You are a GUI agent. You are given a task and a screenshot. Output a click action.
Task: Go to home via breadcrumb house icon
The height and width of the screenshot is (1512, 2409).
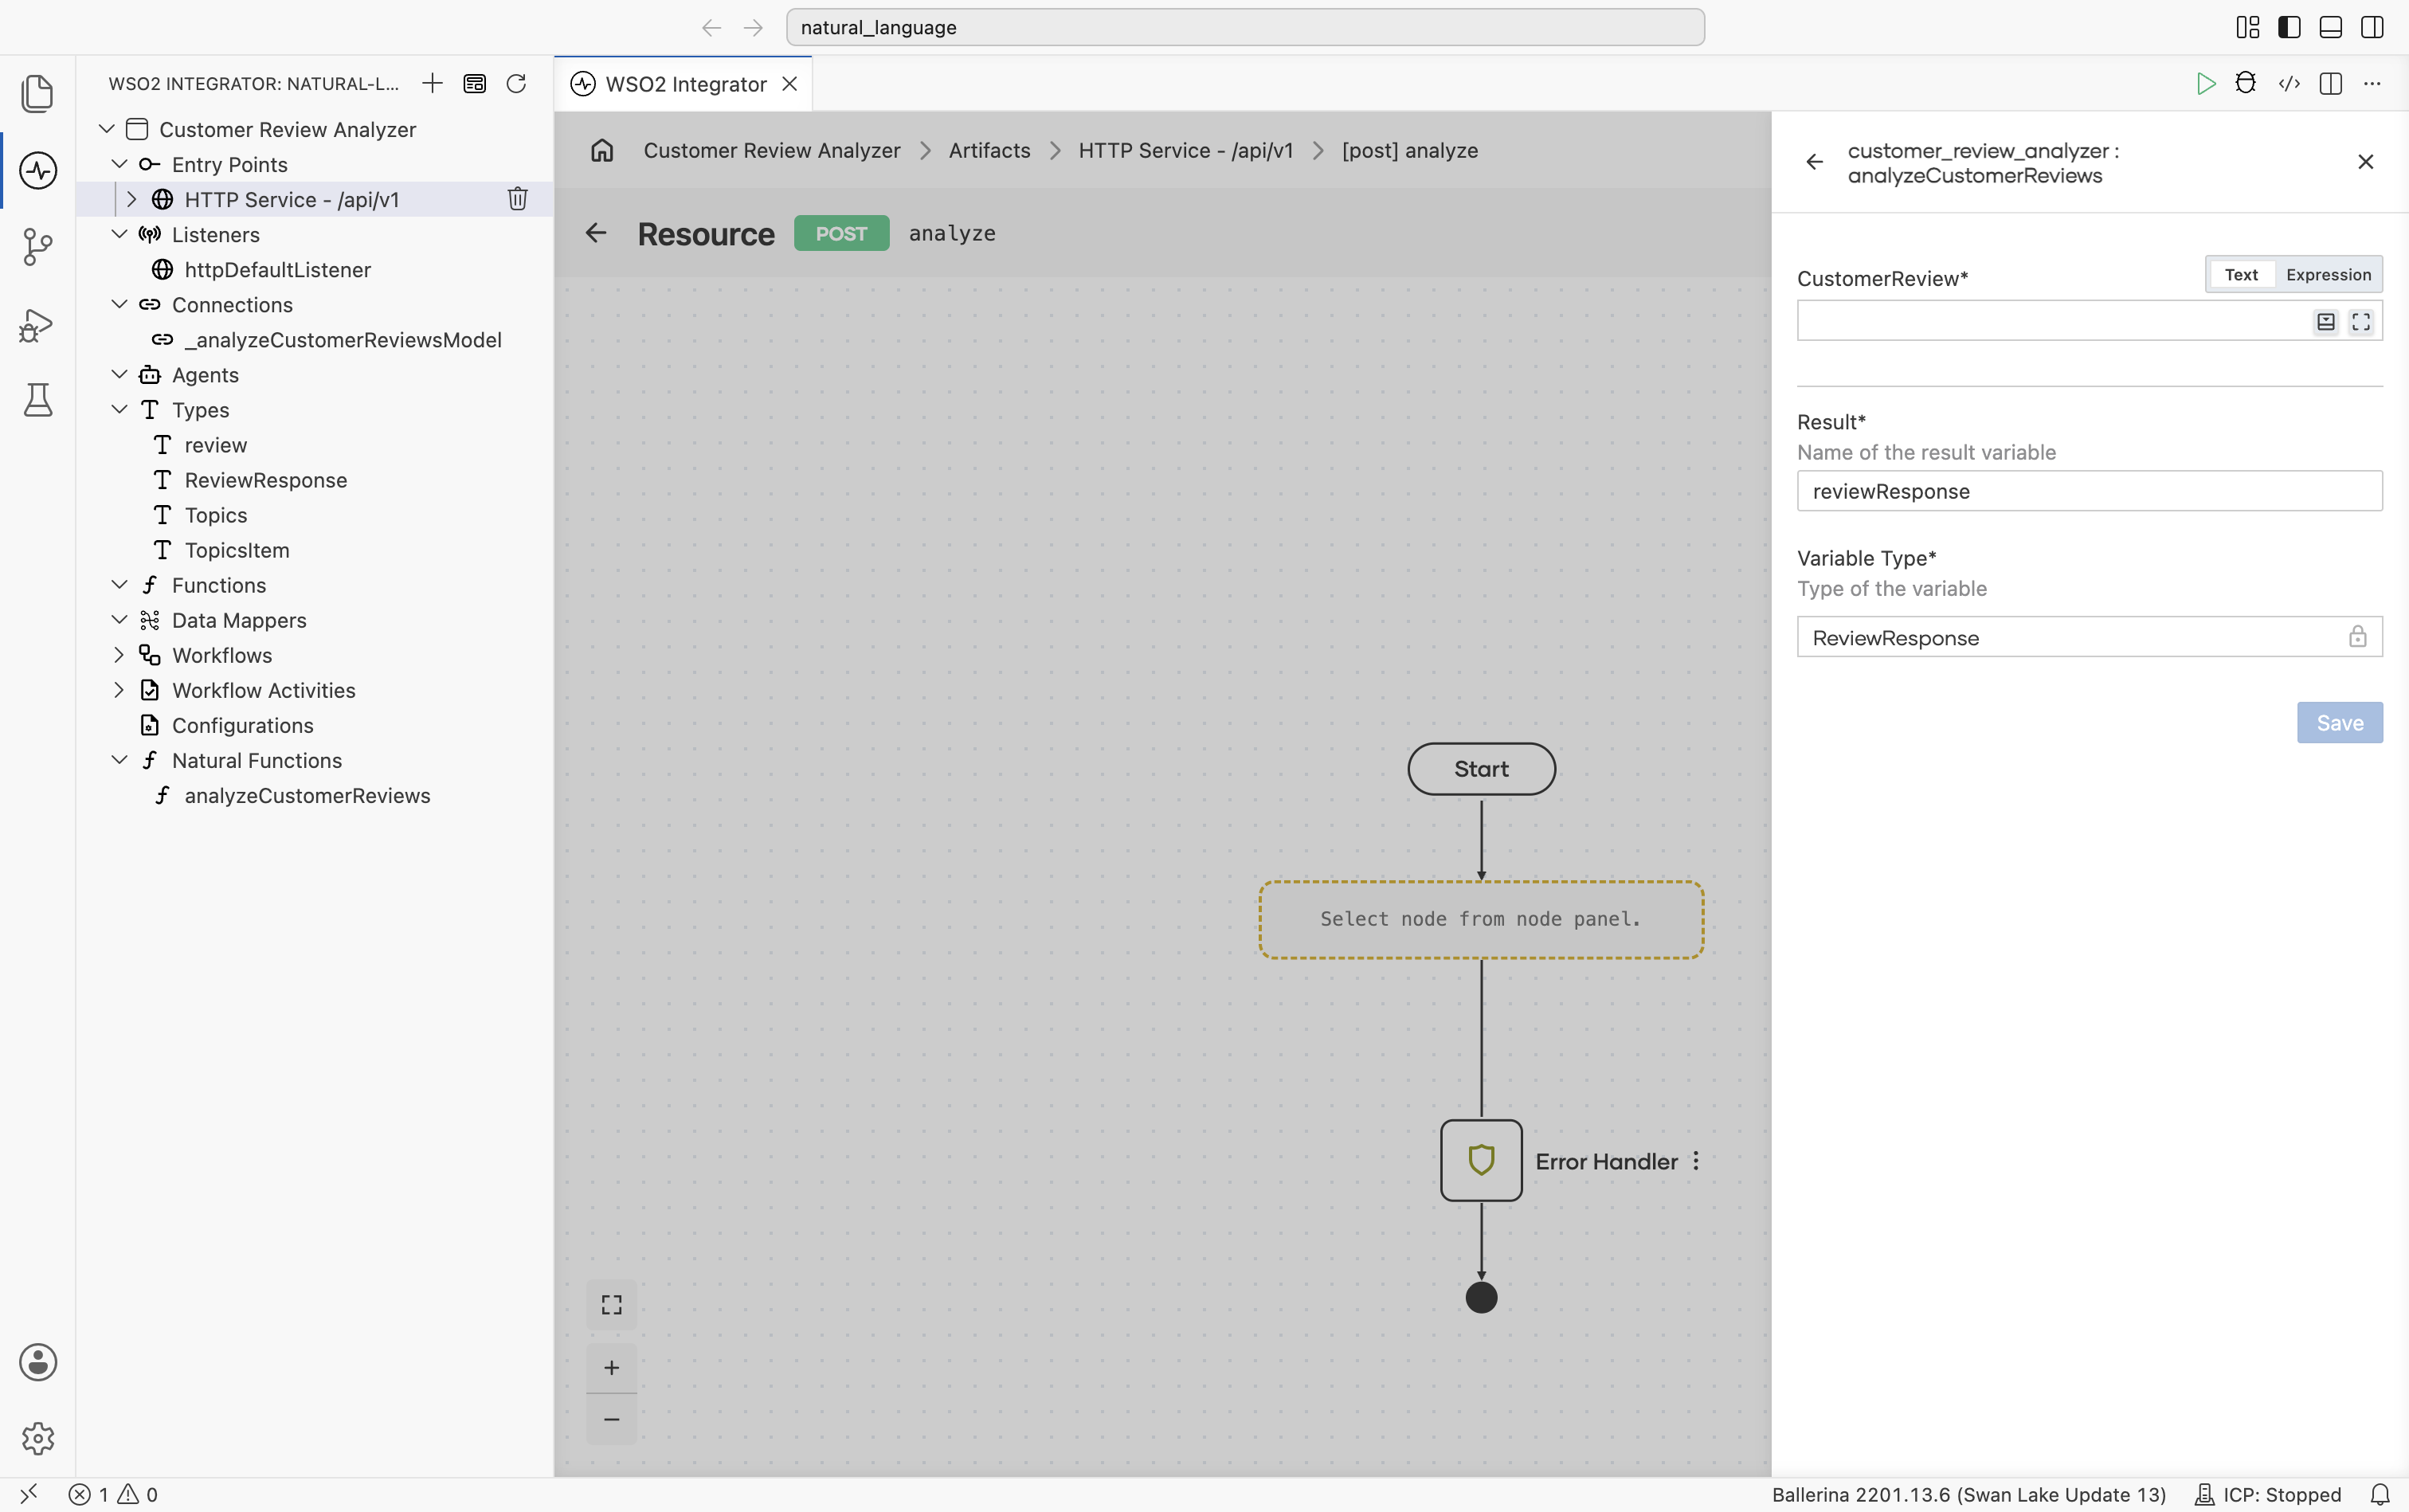[x=601, y=150]
